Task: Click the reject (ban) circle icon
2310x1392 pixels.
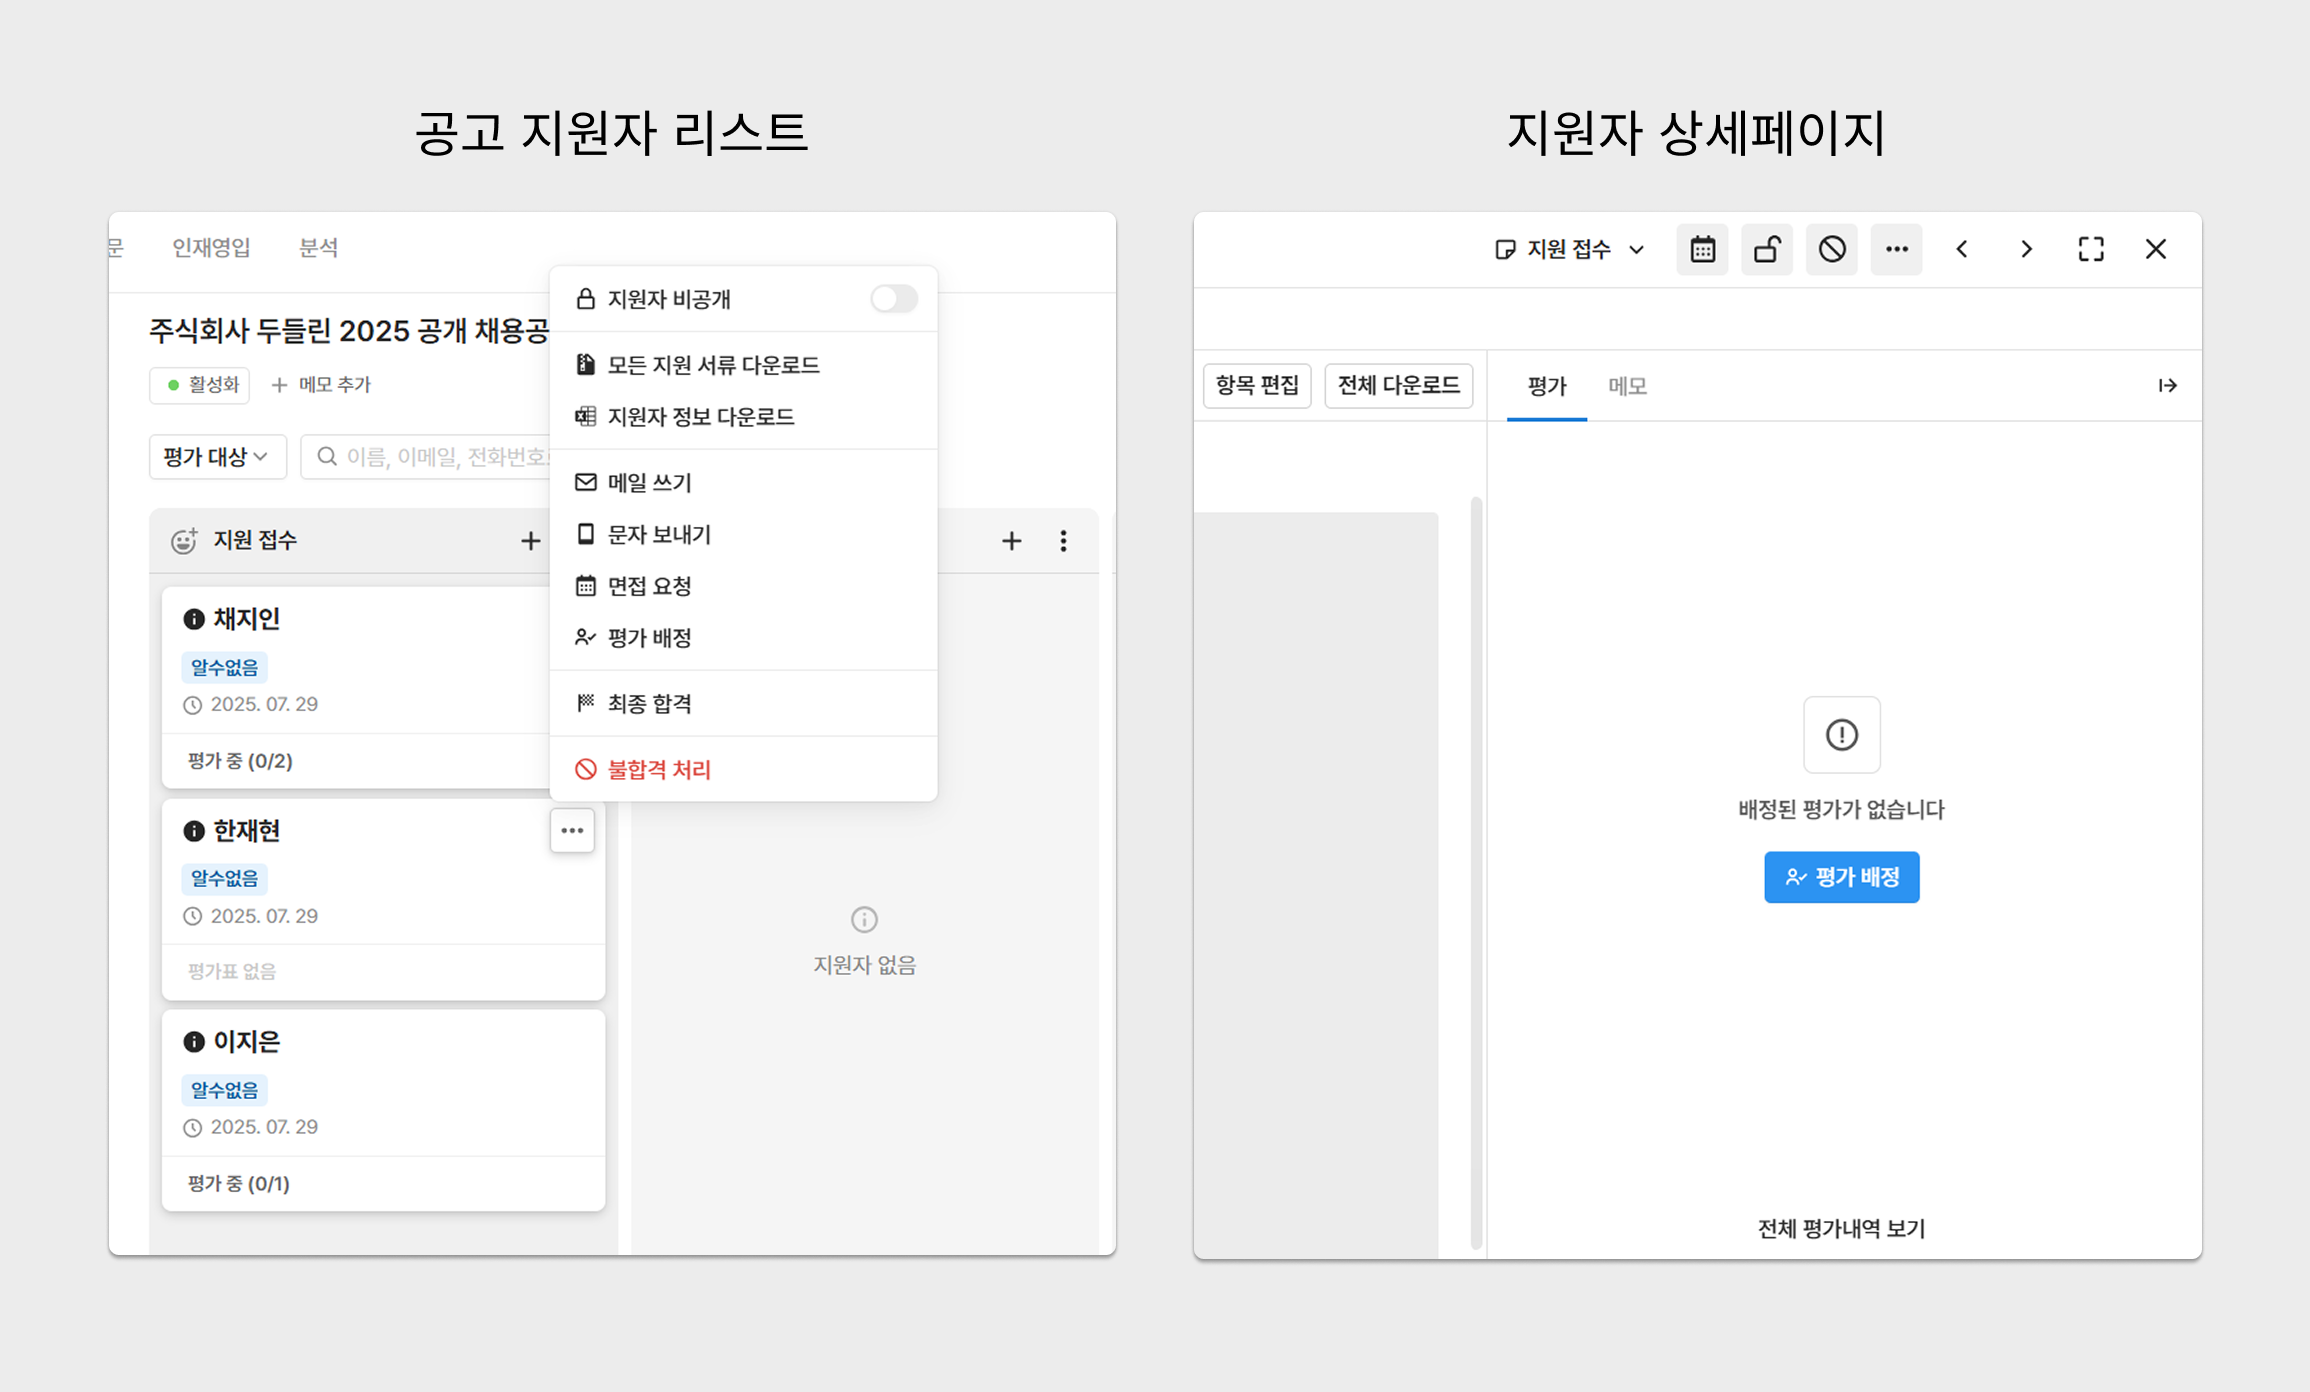Action: [1832, 249]
